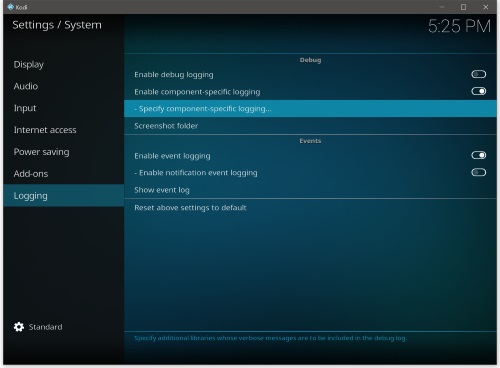Enable notification event logging switch
Viewport: 500px width, 368px height.
[x=479, y=172]
